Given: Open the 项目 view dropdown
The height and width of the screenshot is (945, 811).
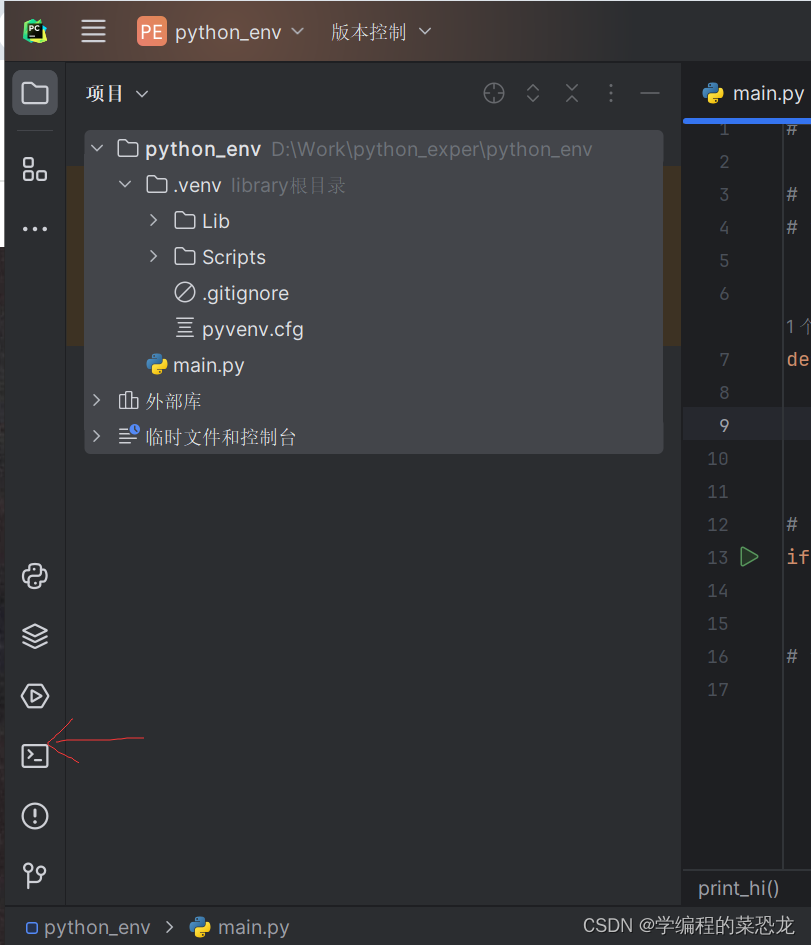Looking at the screenshot, I should coord(116,92).
